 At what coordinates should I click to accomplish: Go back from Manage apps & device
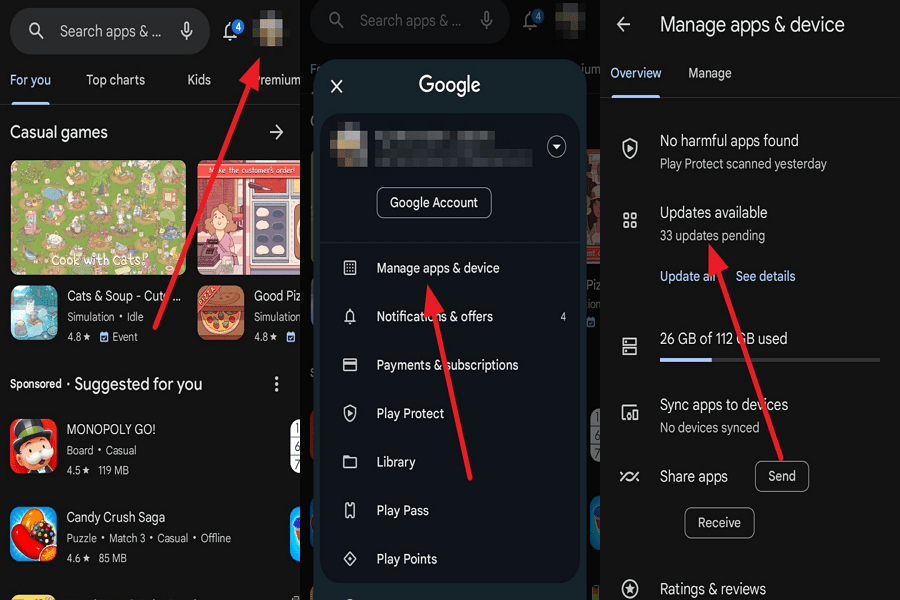pos(623,25)
